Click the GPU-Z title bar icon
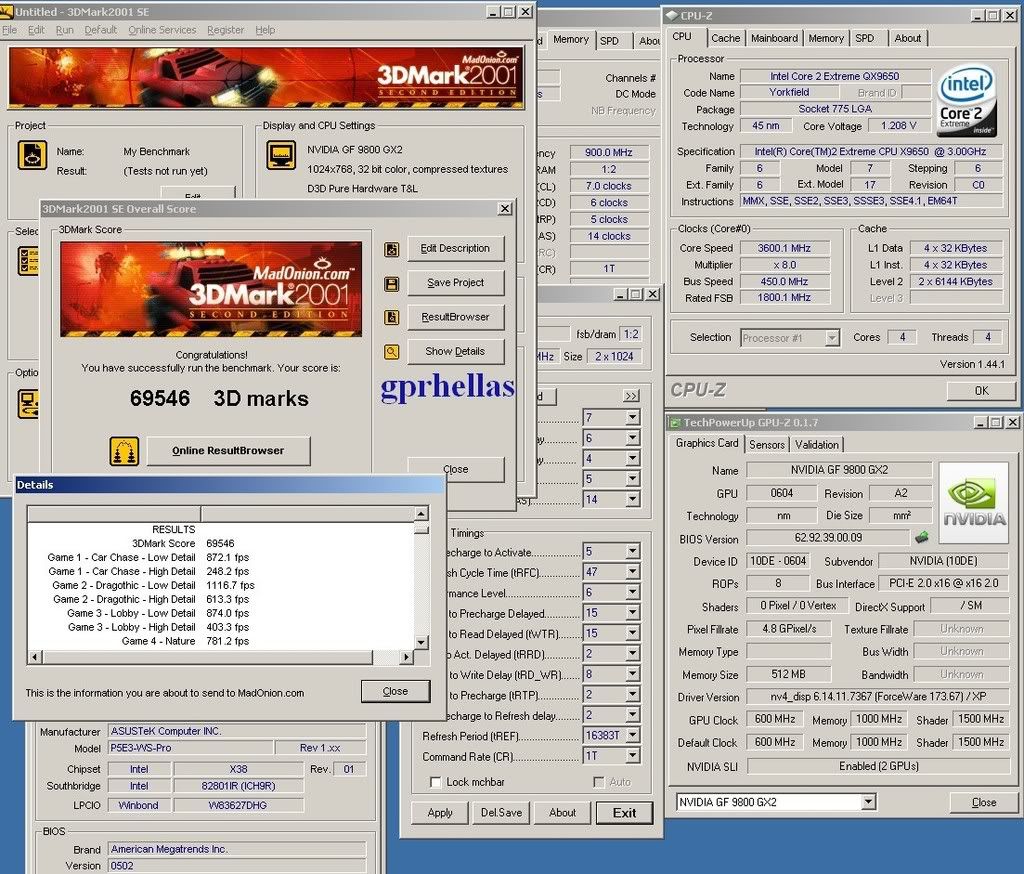 click(675, 423)
